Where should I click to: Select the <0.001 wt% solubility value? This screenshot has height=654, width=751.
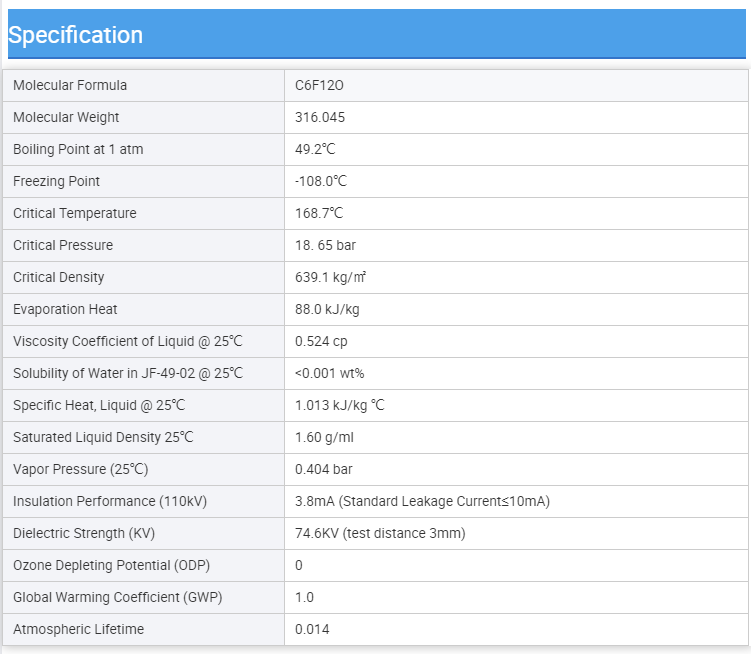point(330,373)
